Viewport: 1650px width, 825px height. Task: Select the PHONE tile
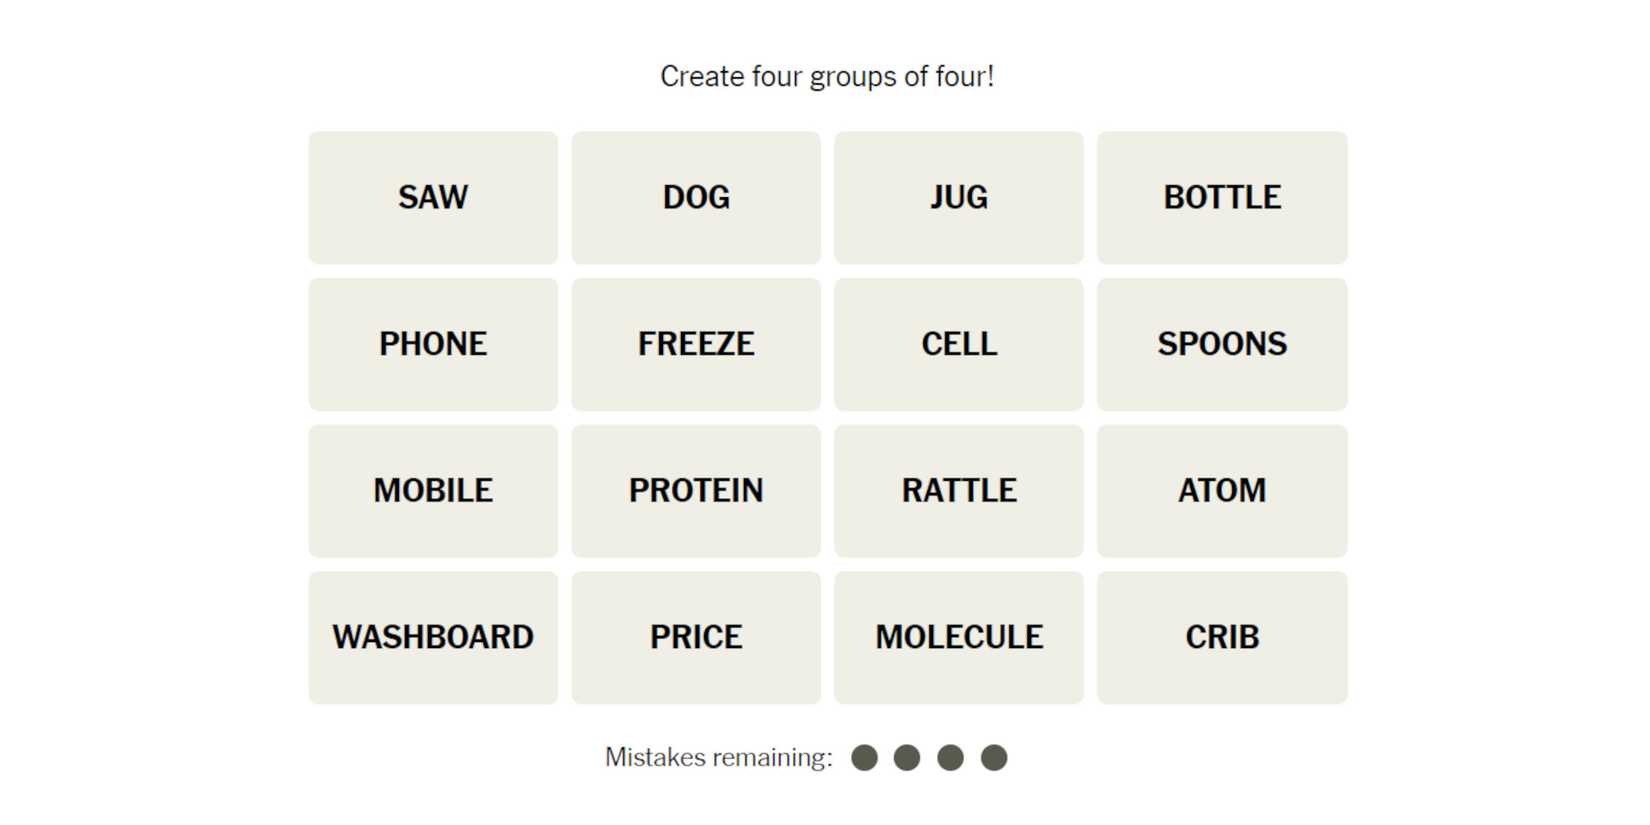(x=433, y=344)
